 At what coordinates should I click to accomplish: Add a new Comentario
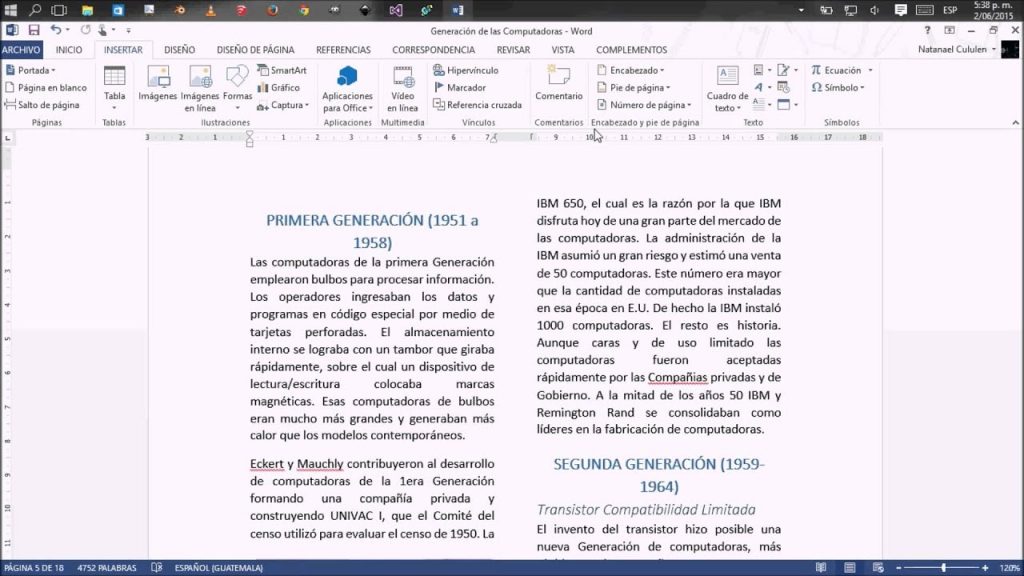[558, 85]
